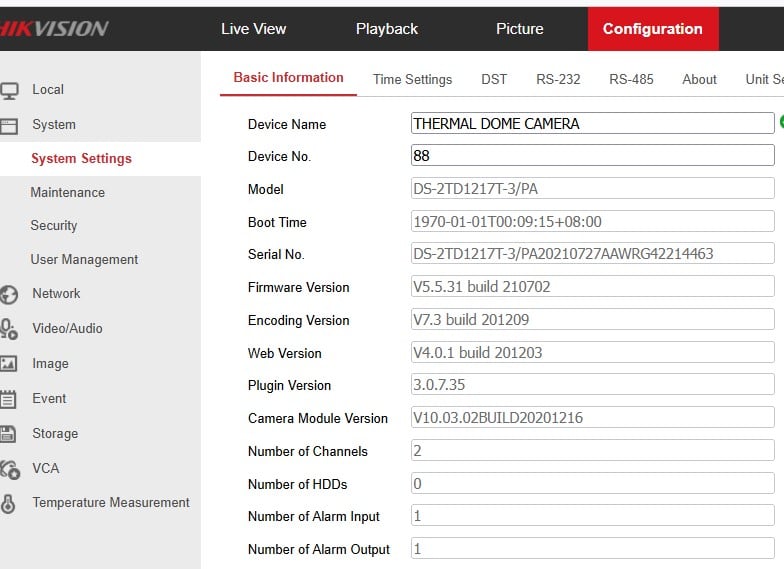
Task: Select System Settings in sidebar
Action: tap(82, 158)
